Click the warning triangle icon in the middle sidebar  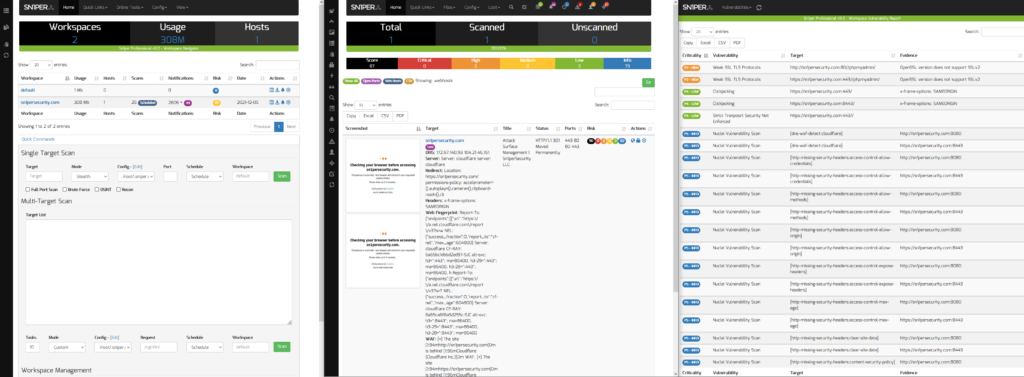[x=332, y=141]
